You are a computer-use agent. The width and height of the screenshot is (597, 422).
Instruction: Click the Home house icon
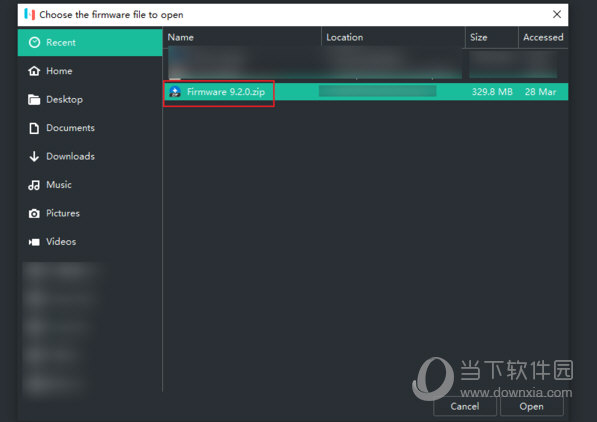point(34,71)
